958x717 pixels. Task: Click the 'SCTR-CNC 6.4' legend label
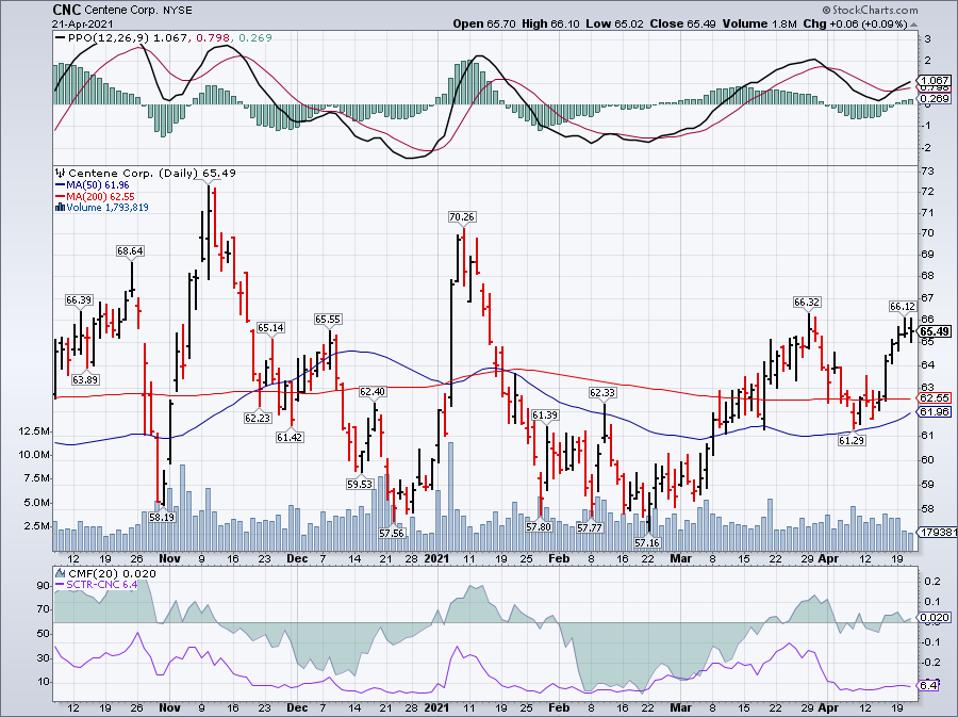coord(102,585)
